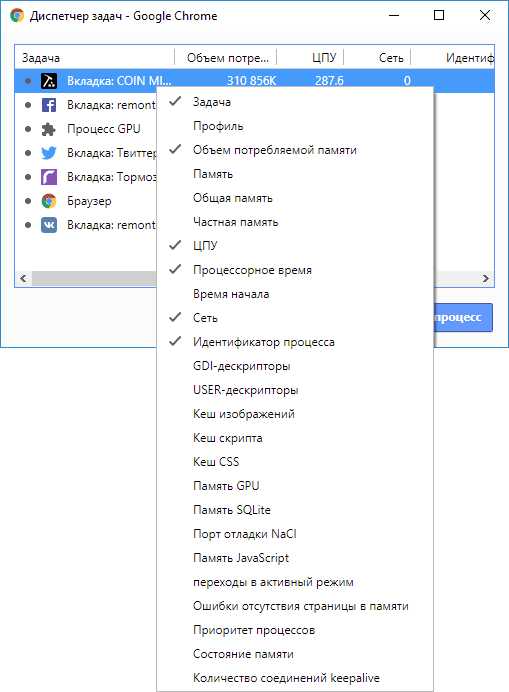Click the 287.6 CPU value
509x692 pixels.
pyautogui.click(x=329, y=81)
